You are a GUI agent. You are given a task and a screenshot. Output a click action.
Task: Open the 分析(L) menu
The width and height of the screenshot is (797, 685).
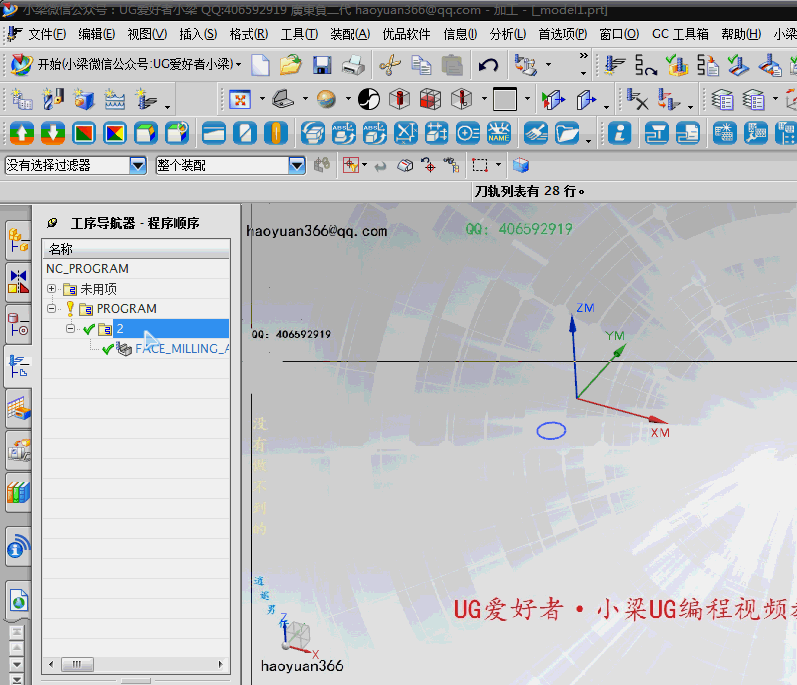[x=507, y=34]
